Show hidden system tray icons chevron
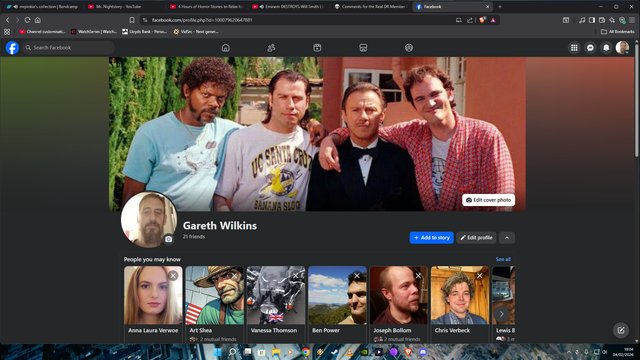Viewport: 640px width, 360px height. 568,352
